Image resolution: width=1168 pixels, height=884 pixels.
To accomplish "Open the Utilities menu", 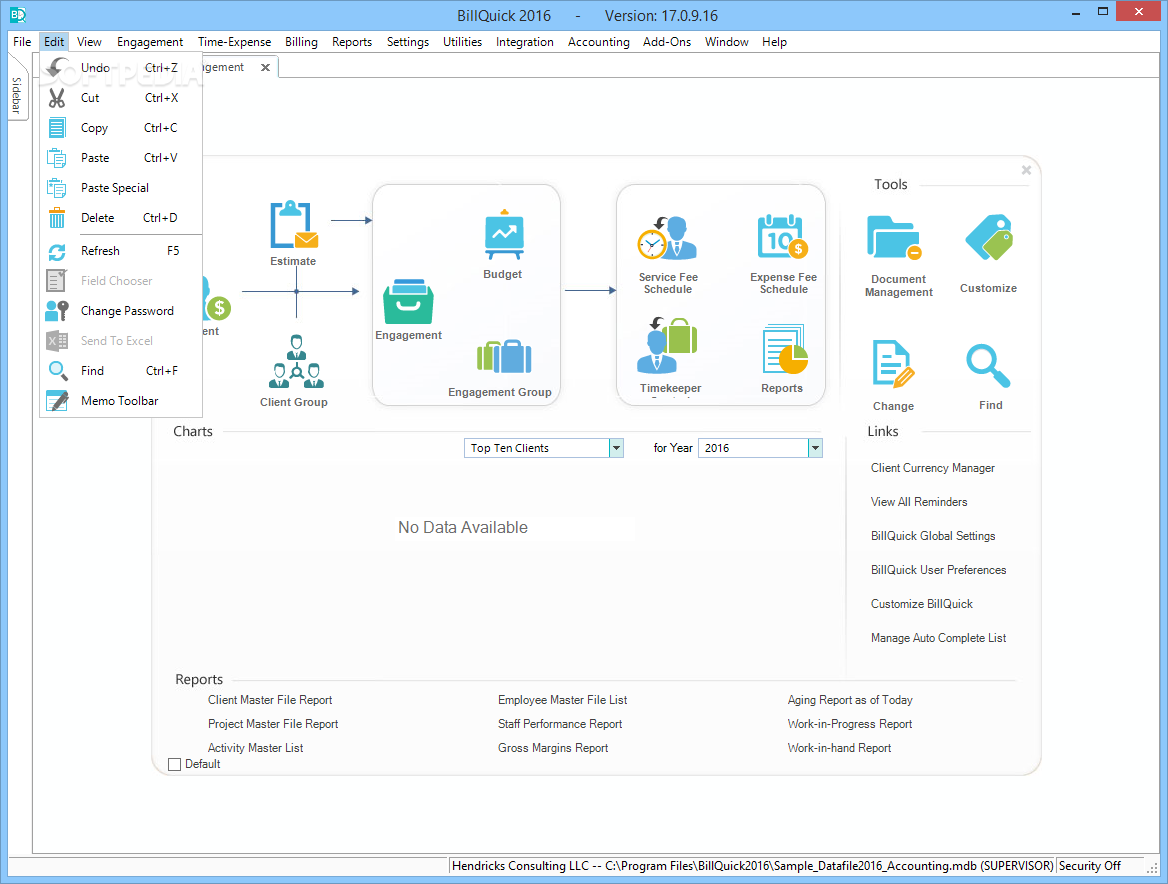I will click(x=463, y=42).
